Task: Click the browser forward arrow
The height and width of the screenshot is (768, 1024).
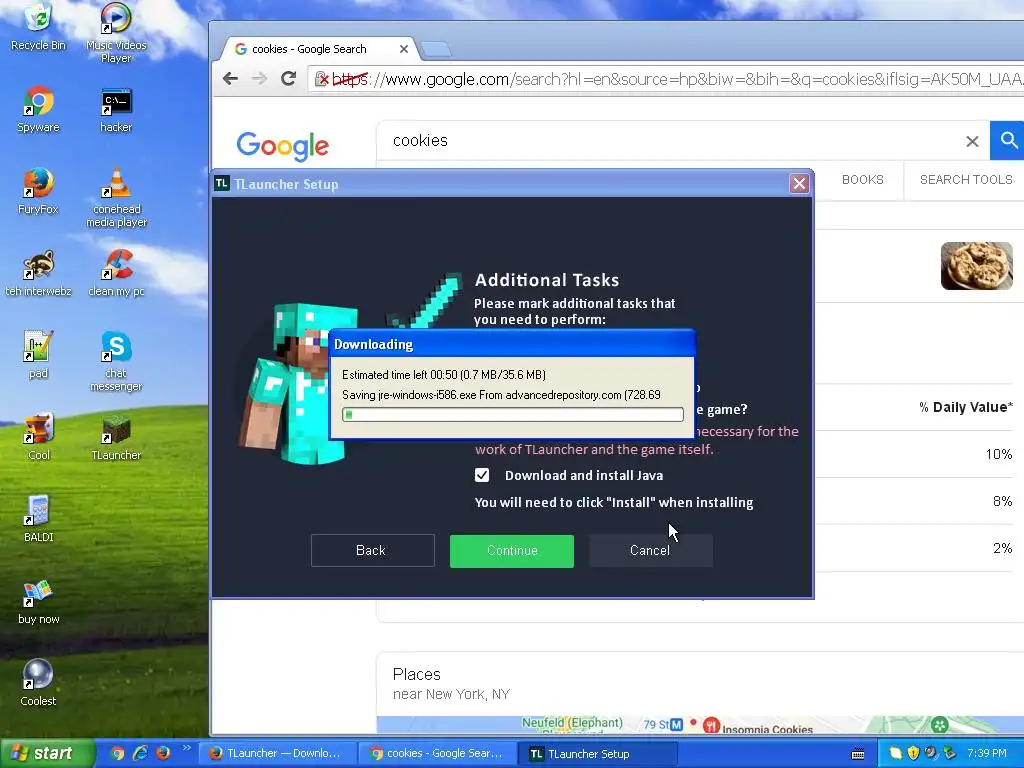Action: pos(259,79)
